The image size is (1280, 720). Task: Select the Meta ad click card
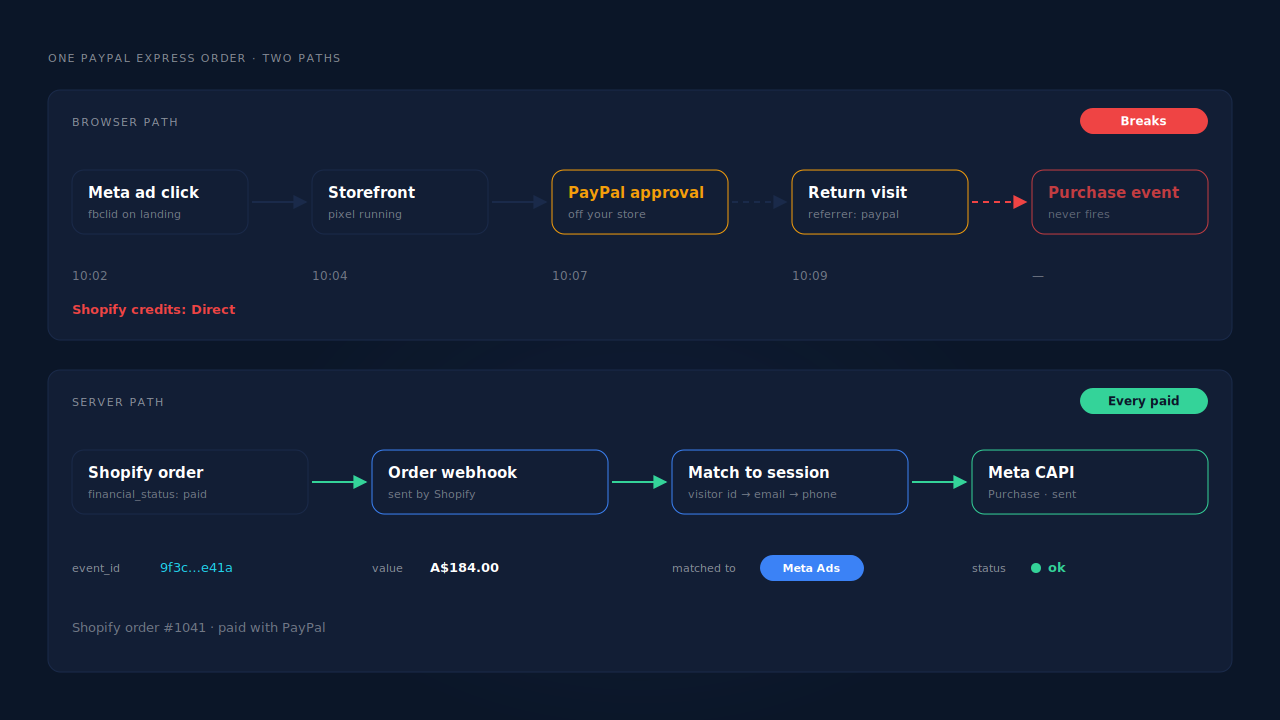point(160,202)
